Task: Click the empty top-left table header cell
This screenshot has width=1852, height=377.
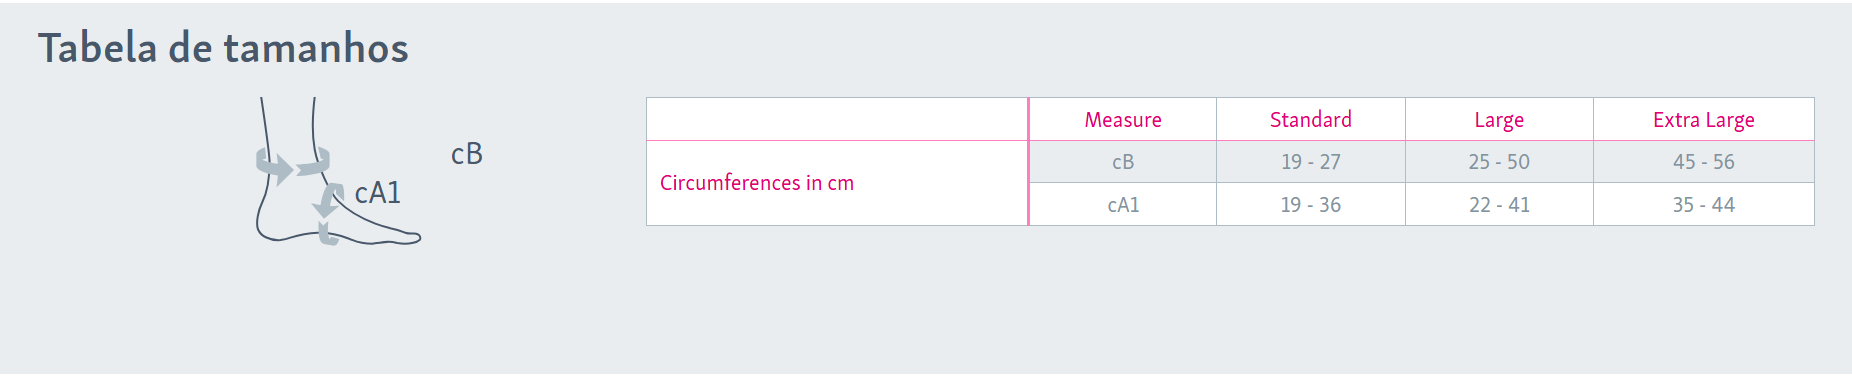Action: 837,120
